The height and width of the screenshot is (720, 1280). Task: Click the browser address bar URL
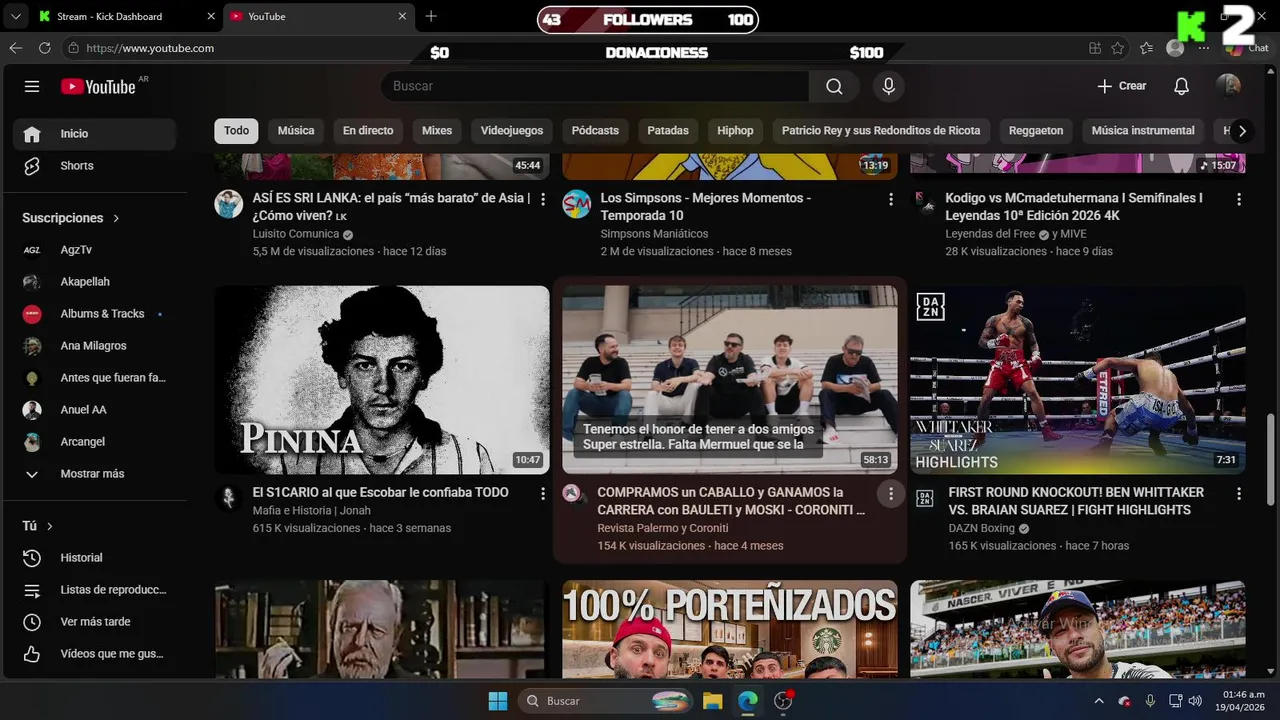(150, 48)
